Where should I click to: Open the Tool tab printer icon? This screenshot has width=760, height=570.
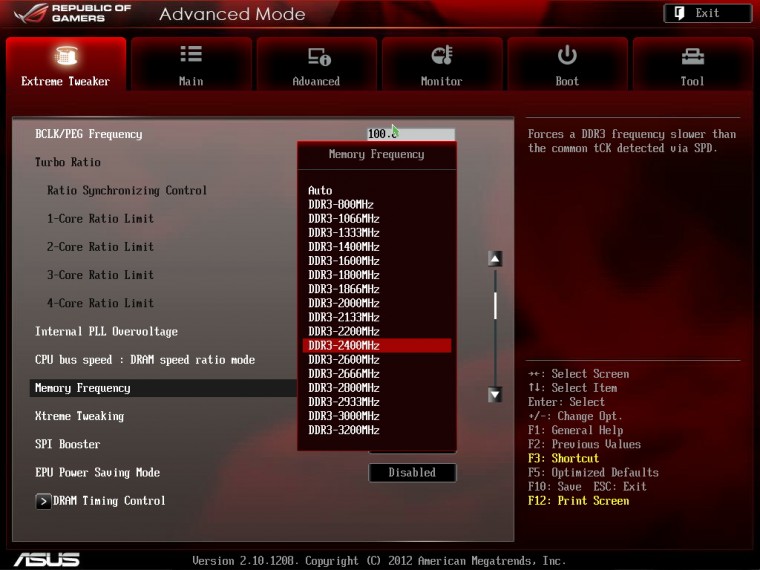pos(692,55)
